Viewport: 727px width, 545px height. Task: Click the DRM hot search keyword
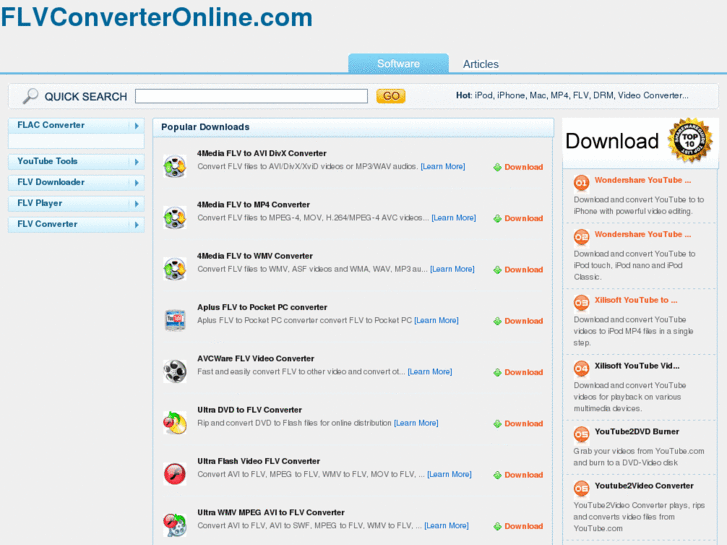(x=603, y=96)
